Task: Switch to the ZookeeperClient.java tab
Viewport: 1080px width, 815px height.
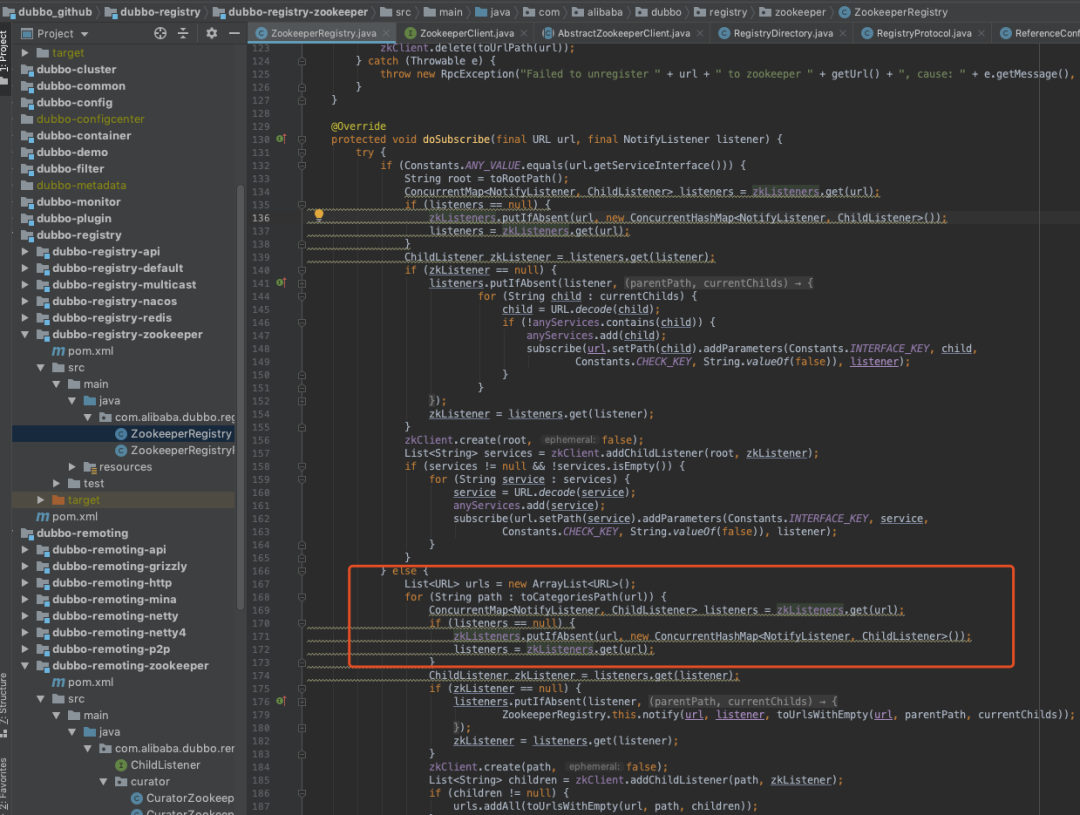Action: (x=466, y=34)
